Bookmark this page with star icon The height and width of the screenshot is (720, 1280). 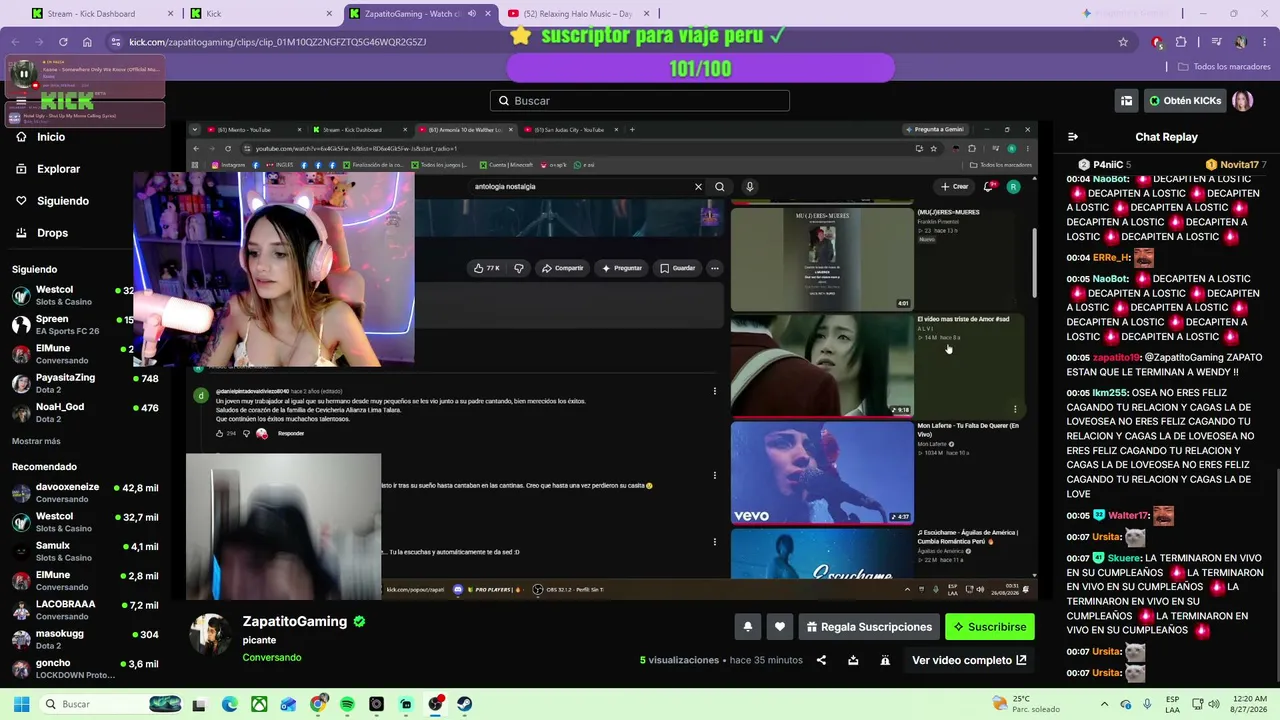pos(1123,42)
